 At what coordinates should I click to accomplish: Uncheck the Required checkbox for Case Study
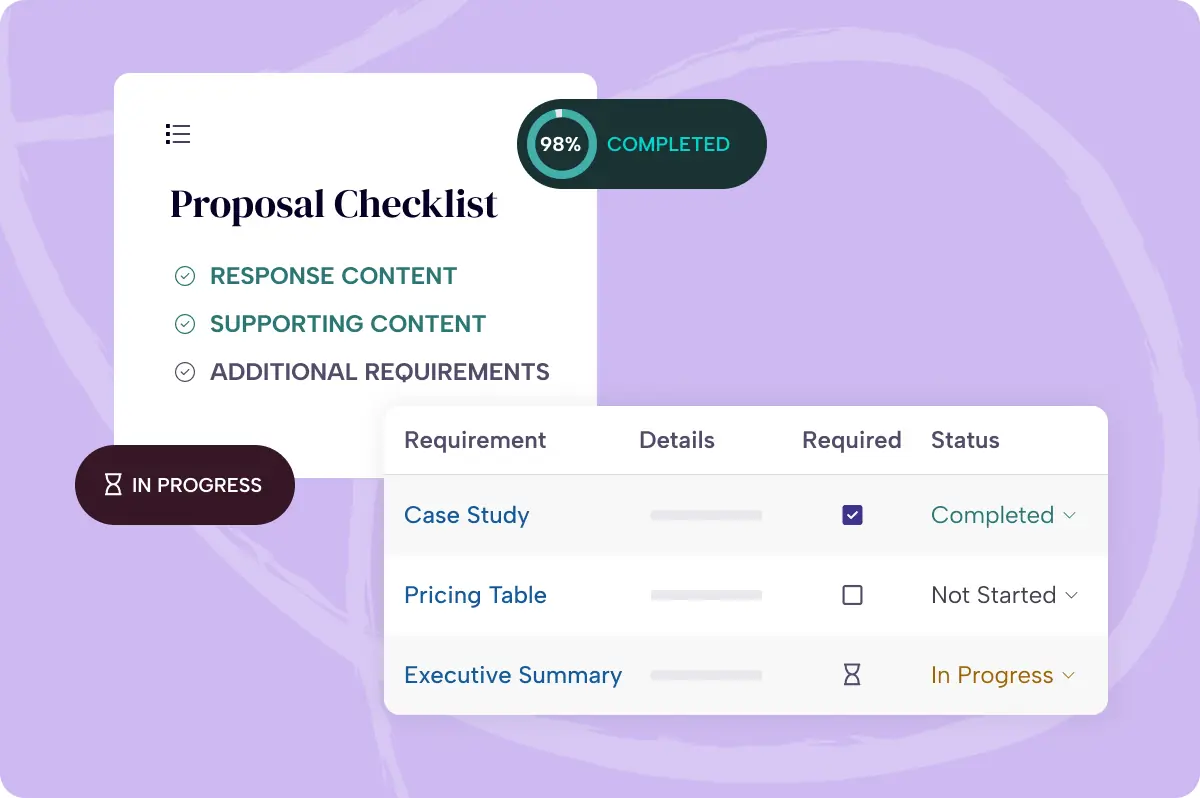[852, 515]
